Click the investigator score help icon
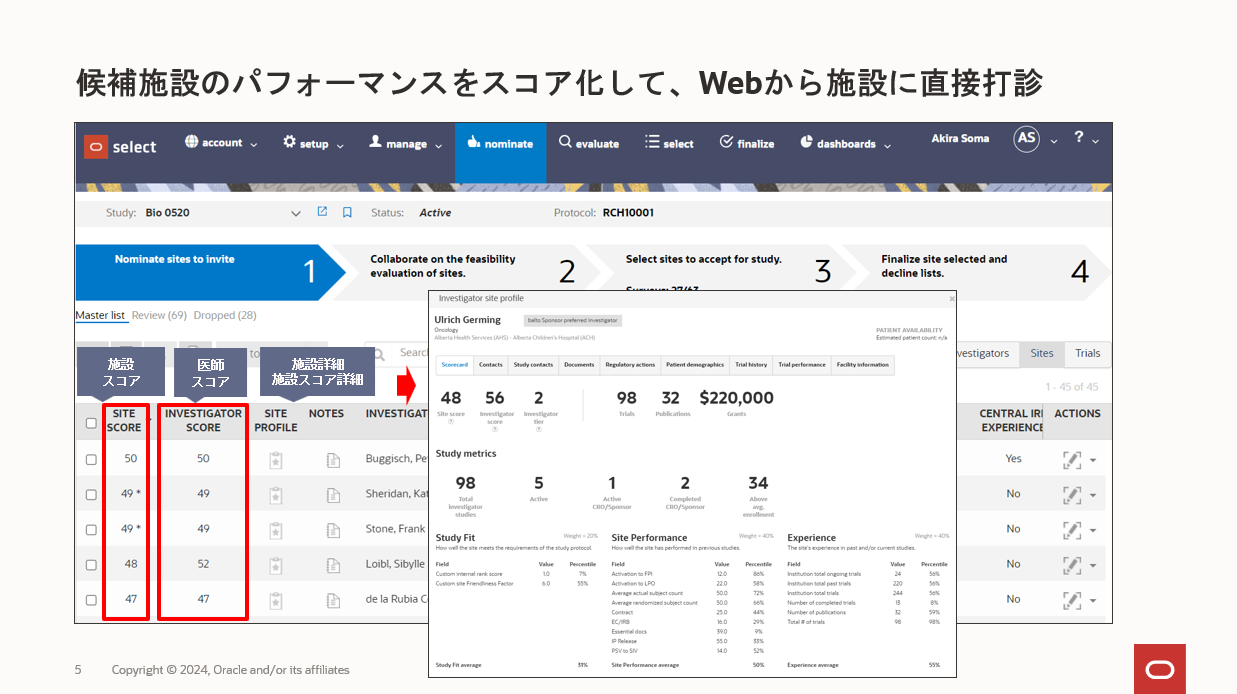1237x694 pixels. click(x=495, y=429)
